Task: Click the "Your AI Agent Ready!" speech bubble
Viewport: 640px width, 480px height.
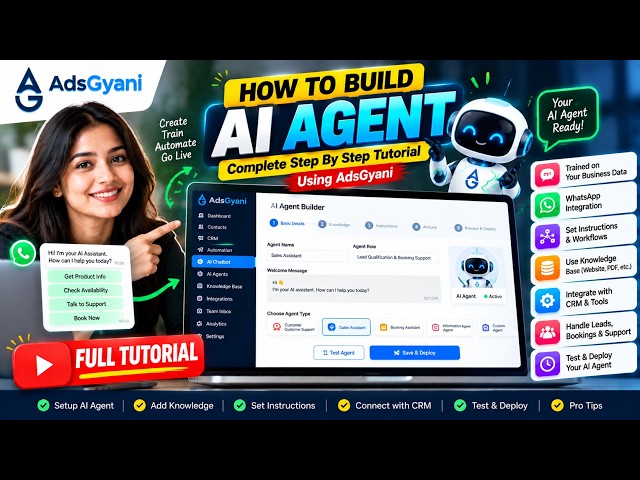Action: pos(567,117)
